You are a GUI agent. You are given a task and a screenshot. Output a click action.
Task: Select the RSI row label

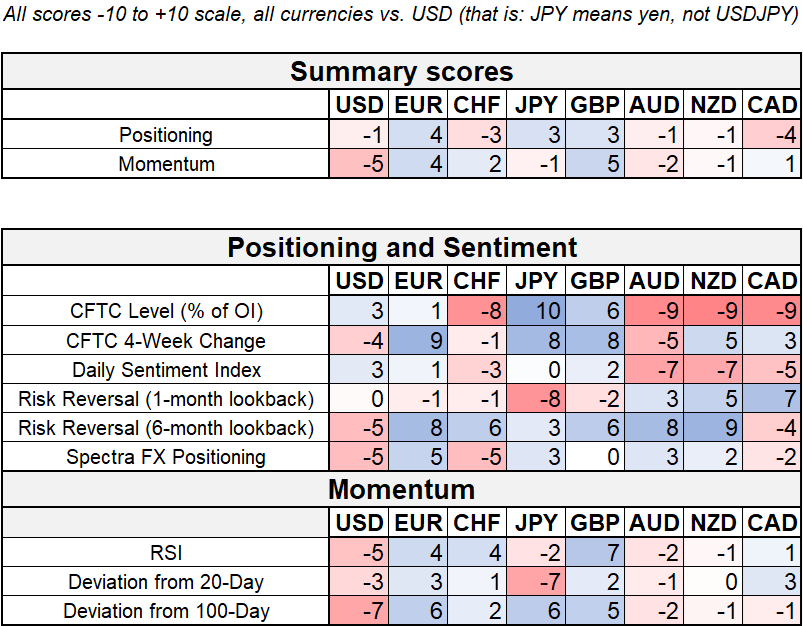point(166,552)
